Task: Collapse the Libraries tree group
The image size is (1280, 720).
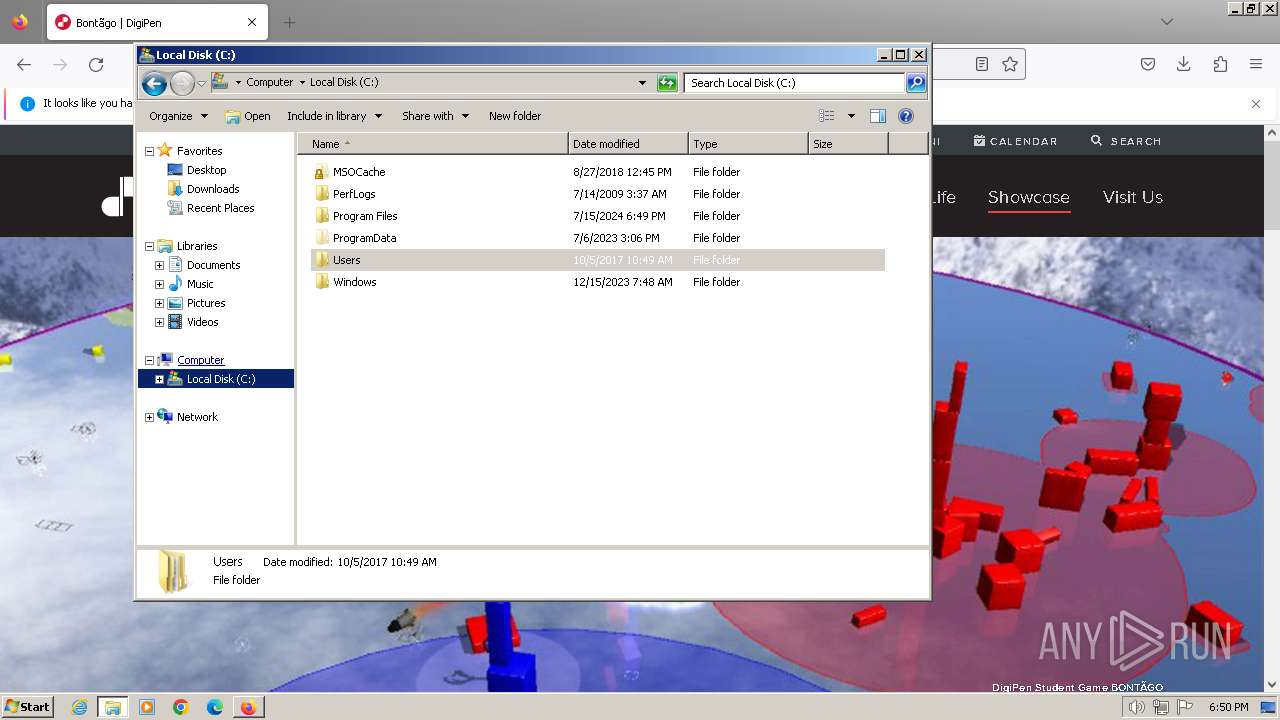Action: 149,246
